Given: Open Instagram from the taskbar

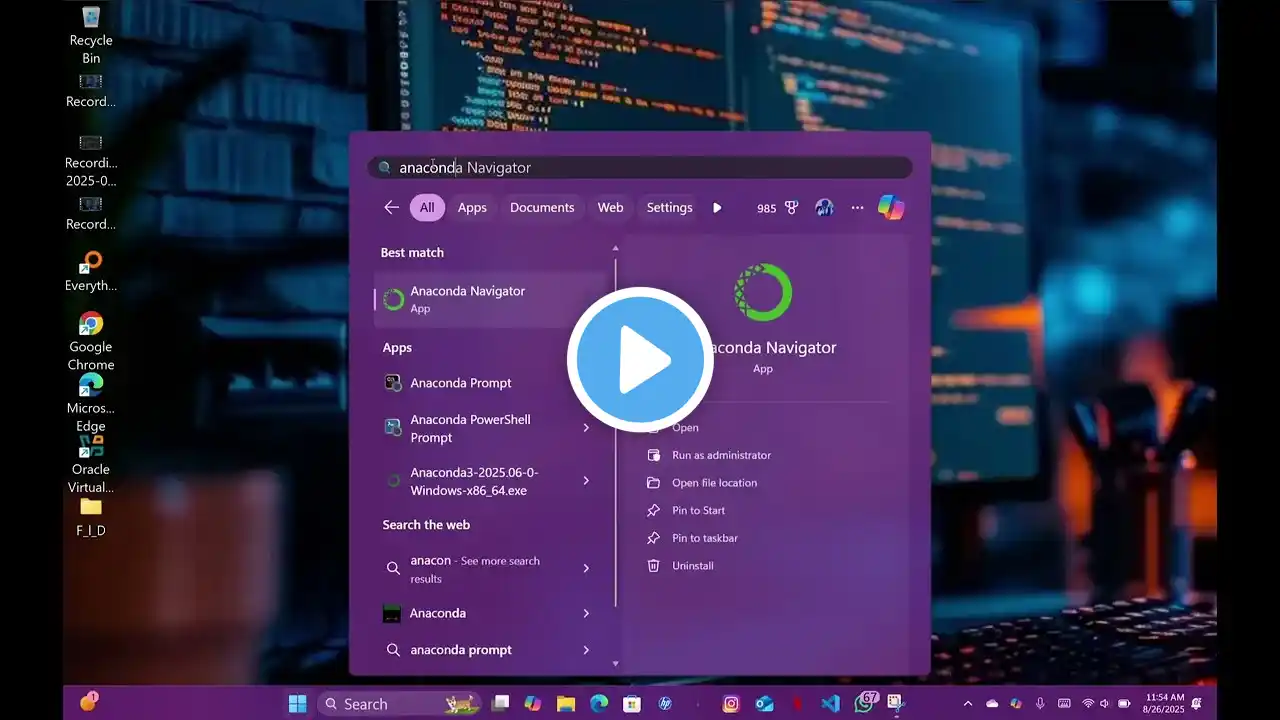Looking at the screenshot, I should click(x=731, y=704).
